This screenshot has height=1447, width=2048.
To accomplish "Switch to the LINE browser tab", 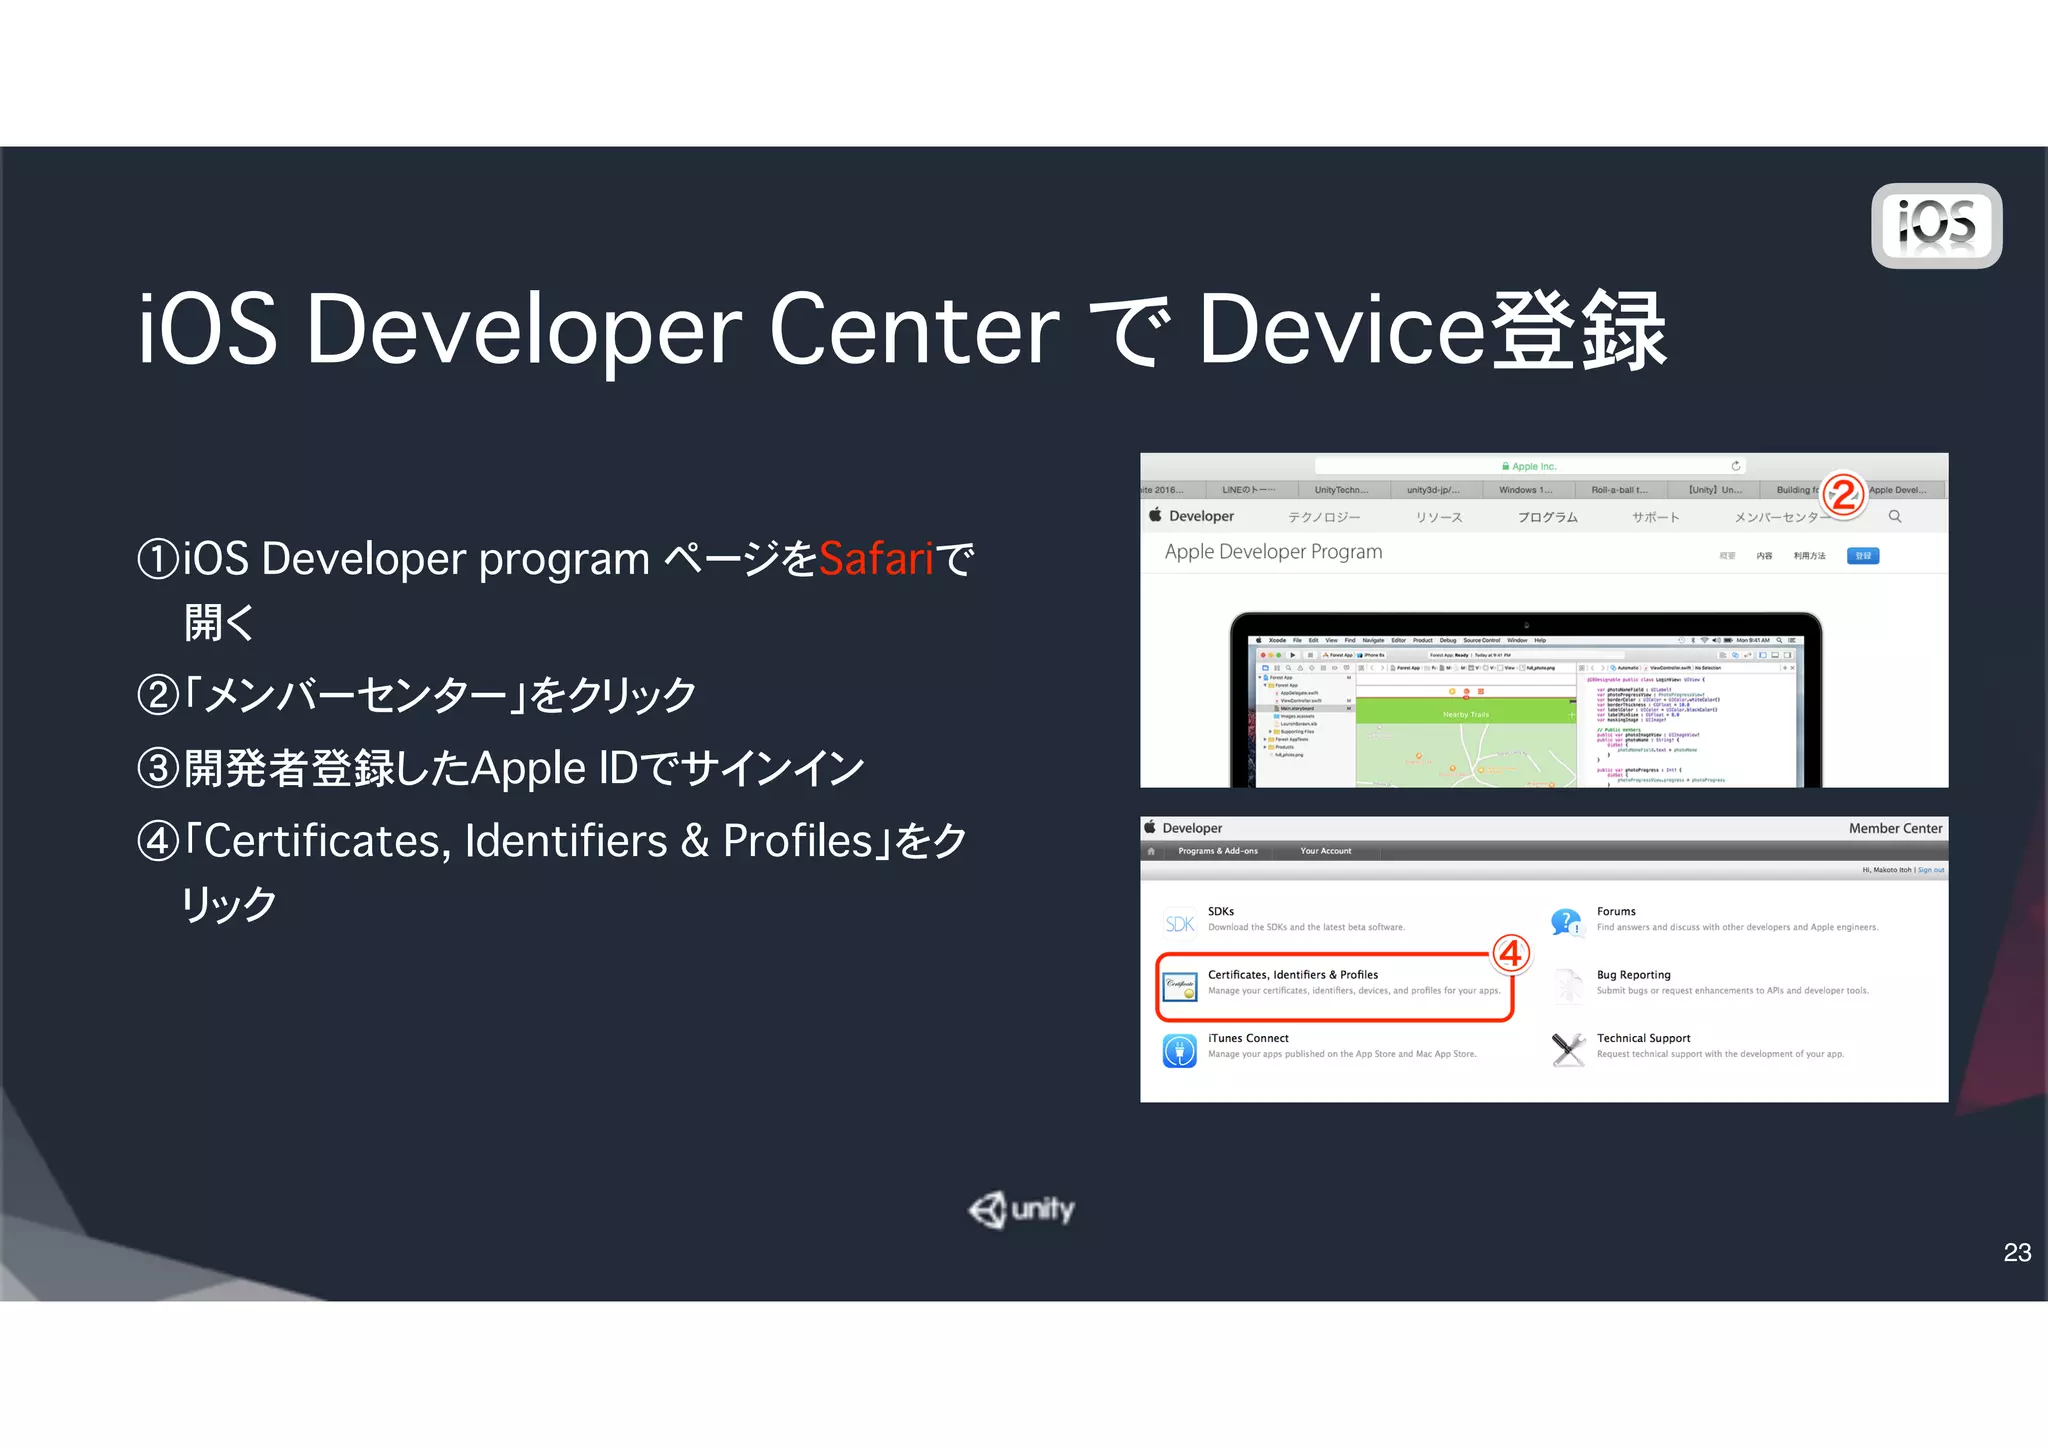I will click(1248, 490).
